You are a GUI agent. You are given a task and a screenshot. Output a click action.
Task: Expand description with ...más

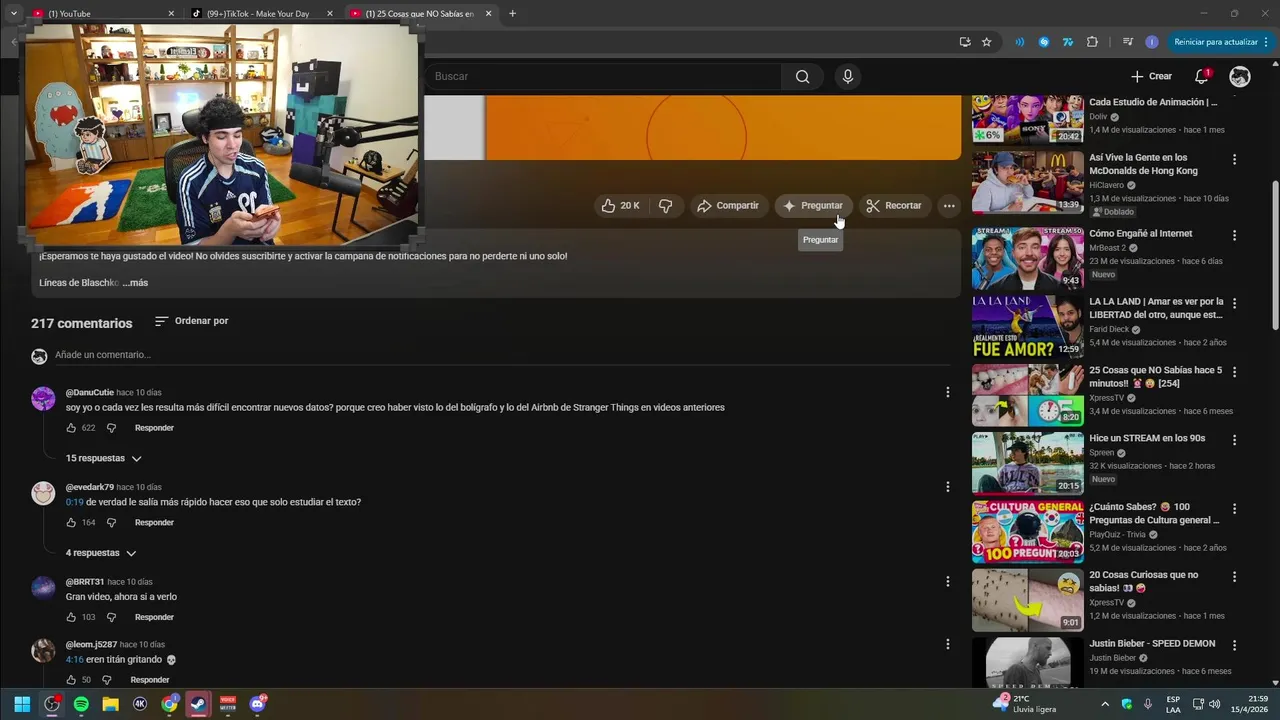click(135, 283)
